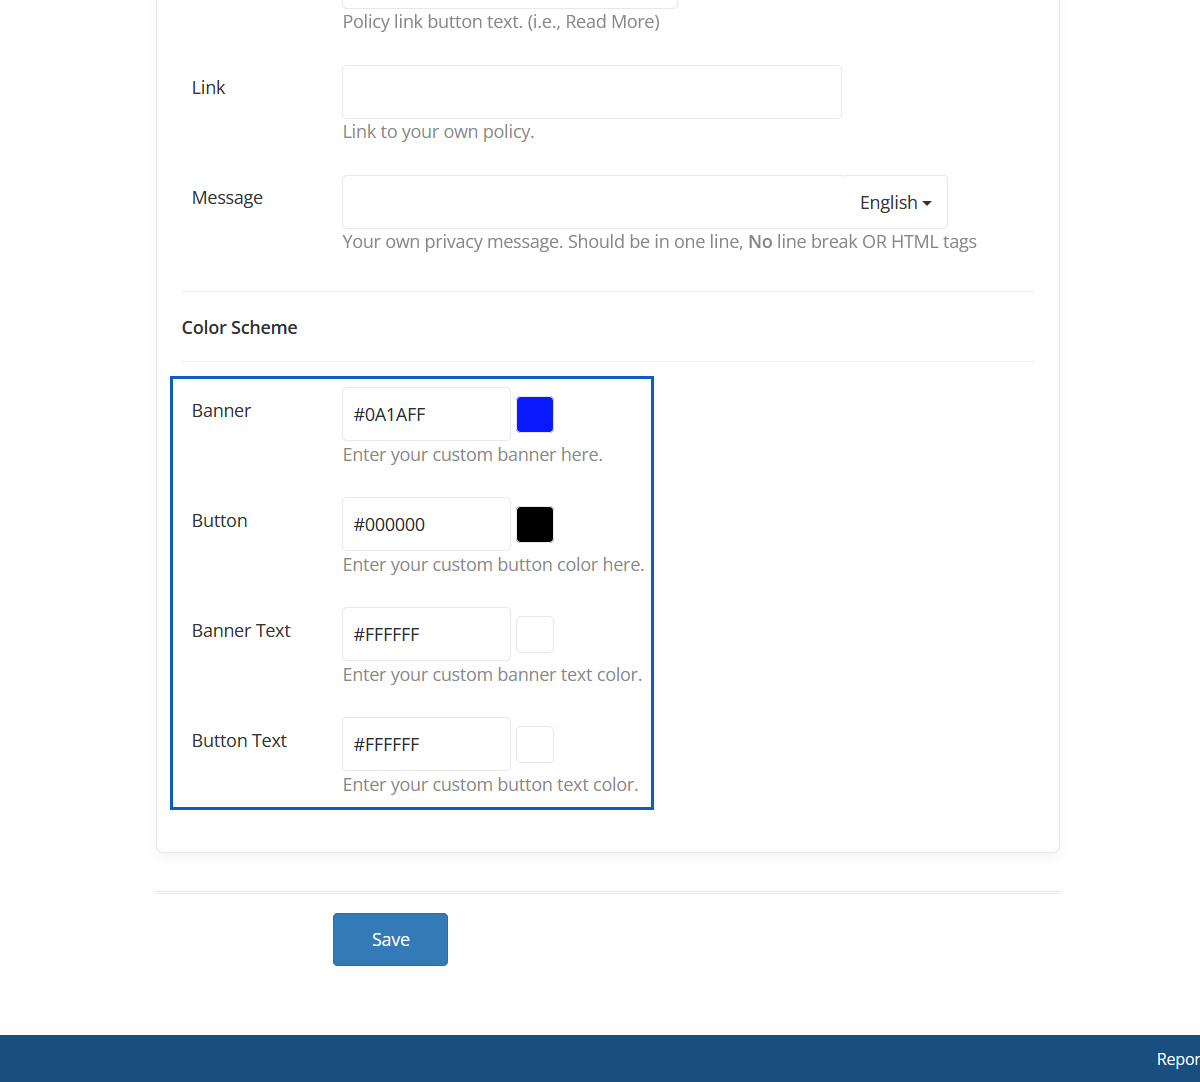Focus the Message text input box
Image resolution: width=1200 pixels, height=1082 pixels.
[592, 202]
